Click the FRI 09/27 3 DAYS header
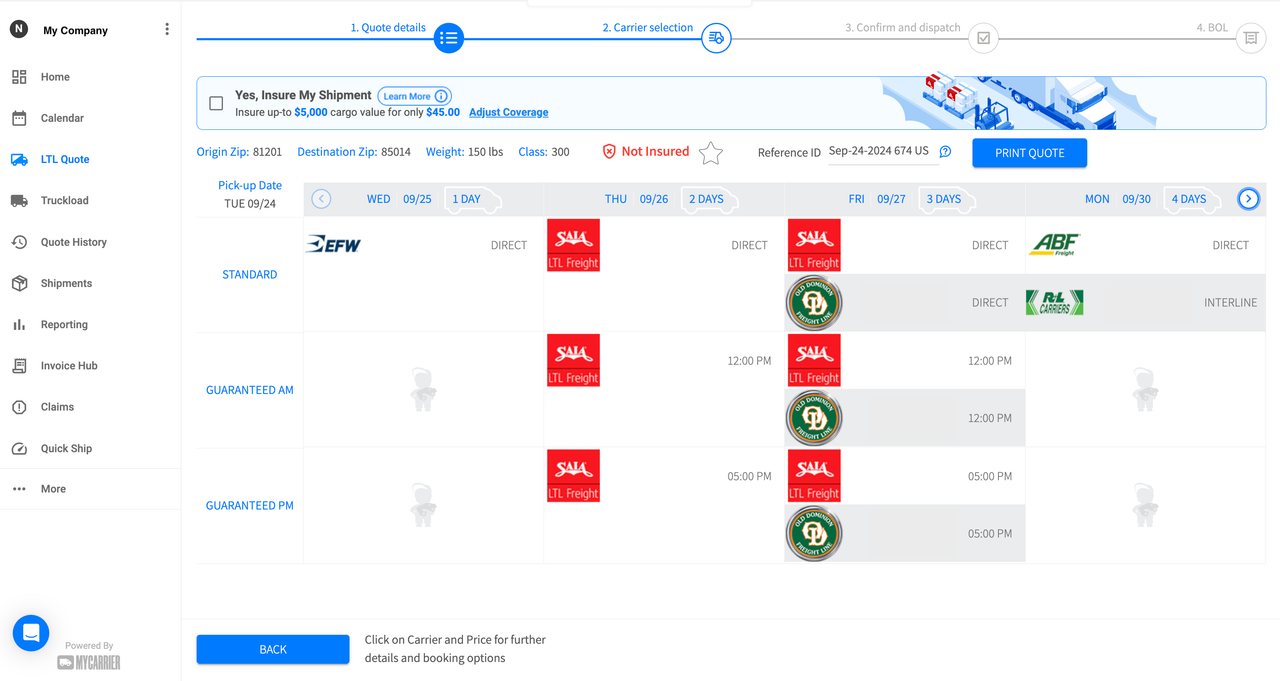This screenshot has height=681, width=1280. [x=905, y=199]
